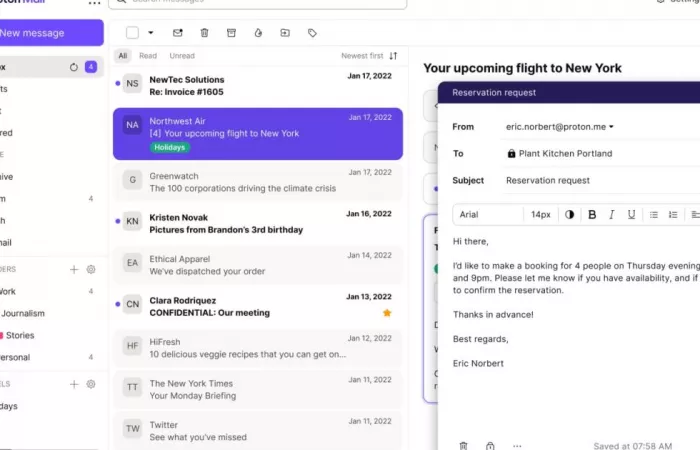
Task: Switch to the Unread filter tab
Action: 182,56
